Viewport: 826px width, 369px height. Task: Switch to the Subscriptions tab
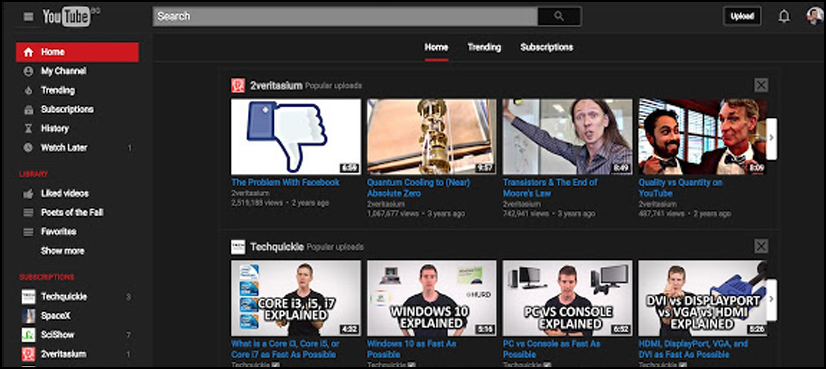coord(547,47)
